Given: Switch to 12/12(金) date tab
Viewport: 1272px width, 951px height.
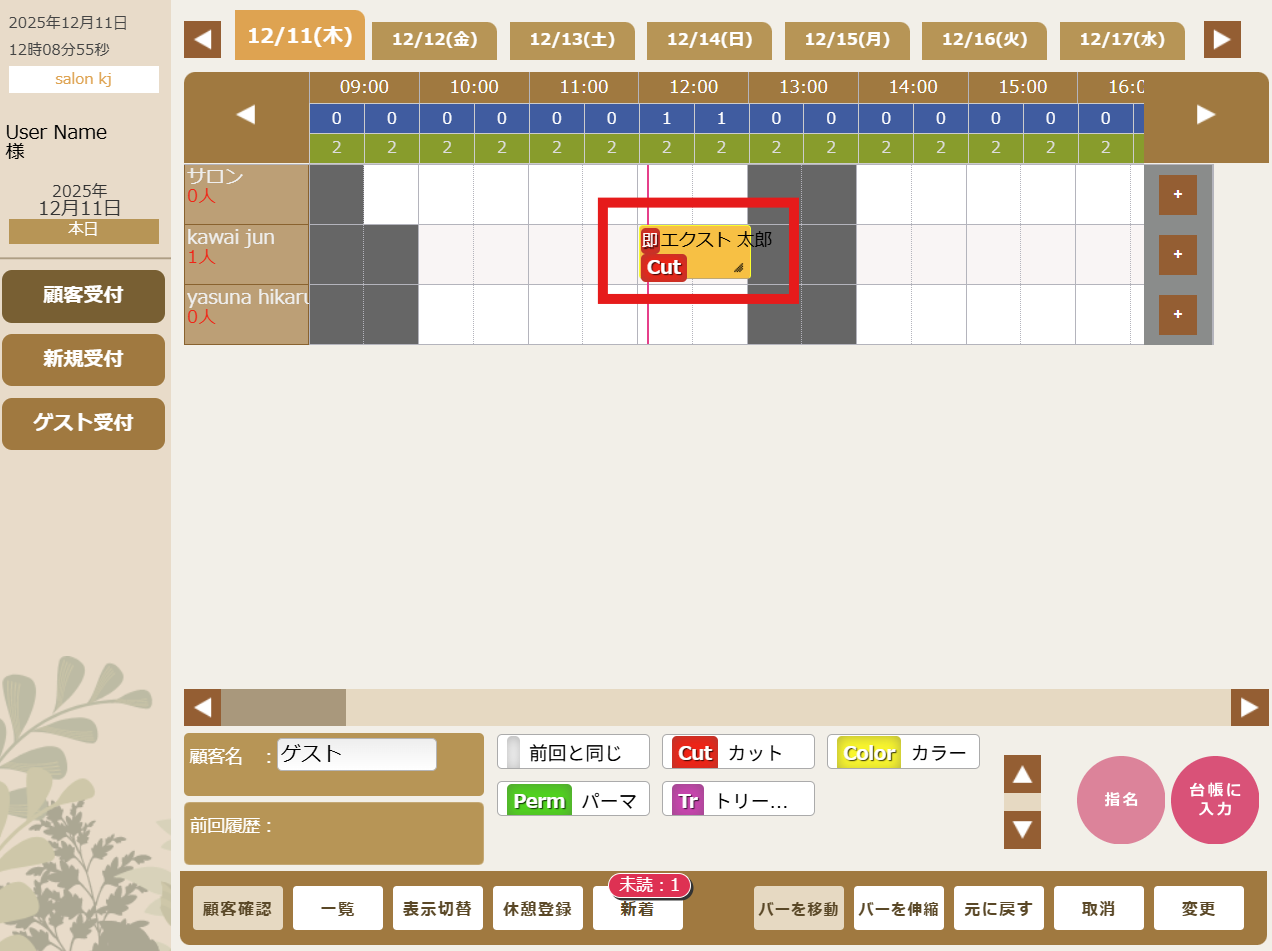Looking at the screenshot, I should (434, 40).
